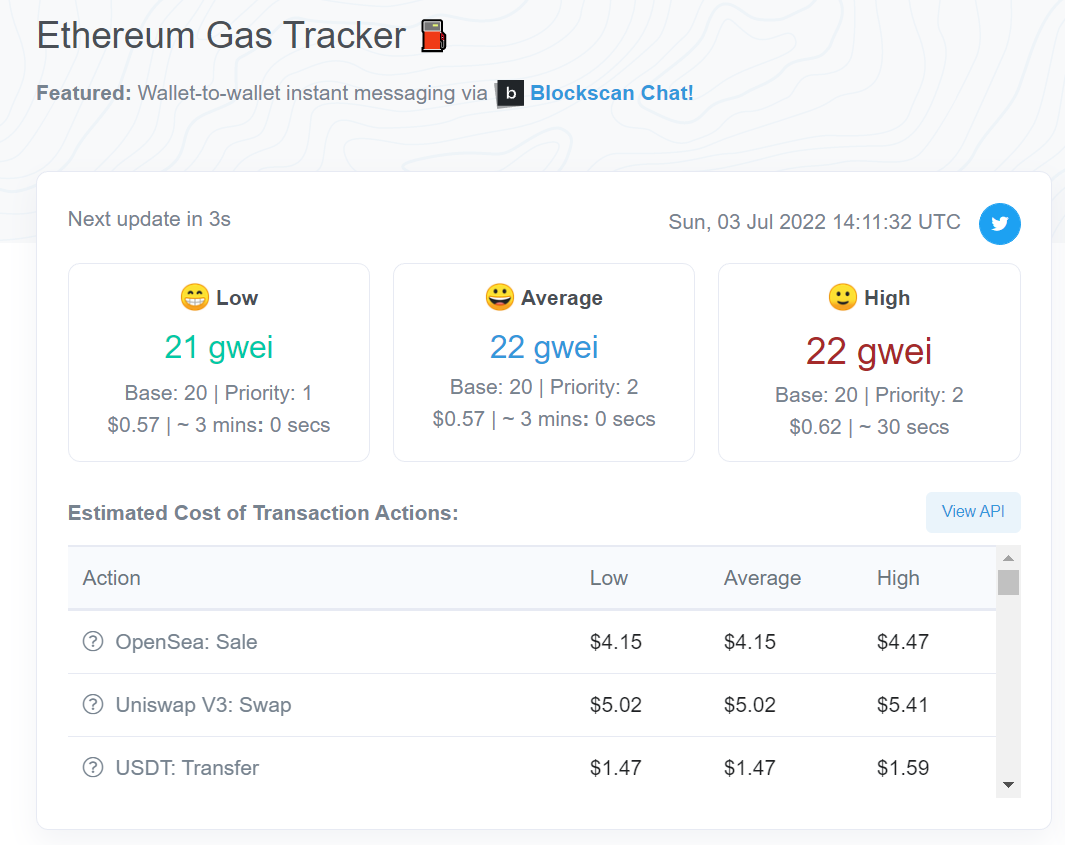
Task: Select the High 22 gwei card
Action: (x=869, y=362)
